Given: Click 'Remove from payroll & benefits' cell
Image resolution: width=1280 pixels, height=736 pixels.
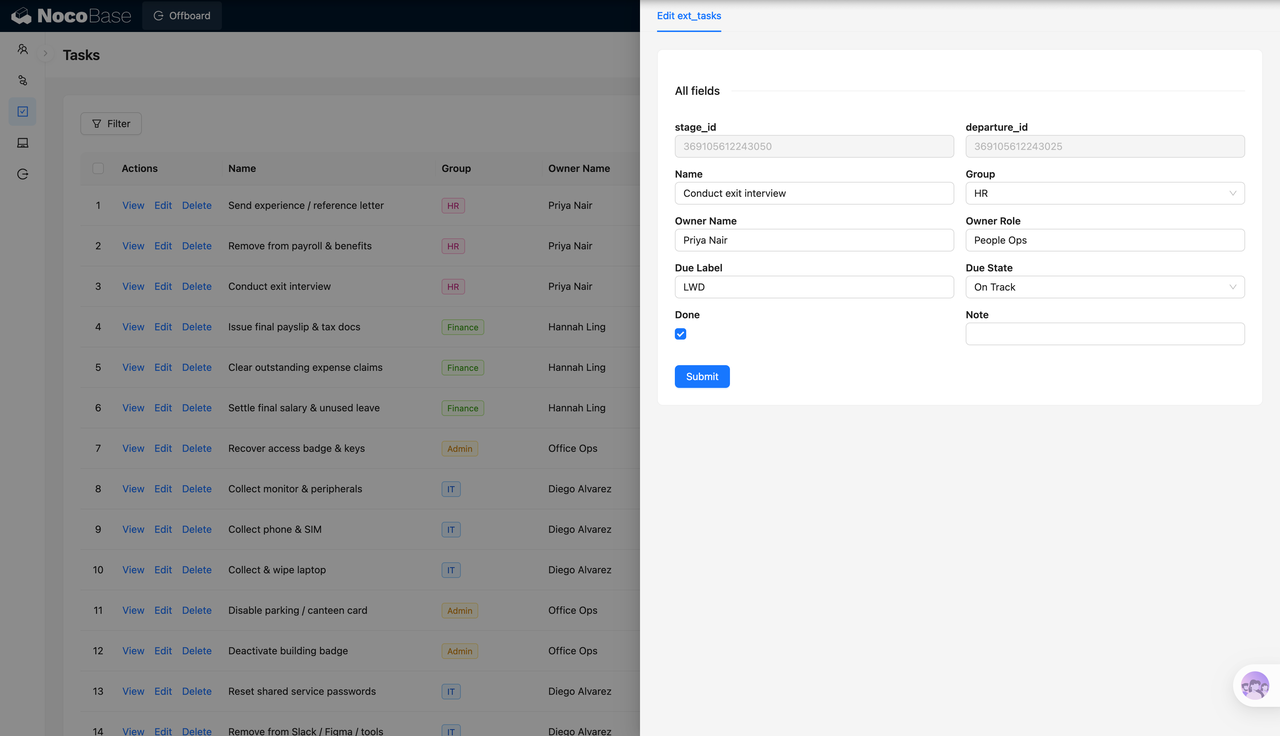Looking at the screenshot, I should point(300,246).
